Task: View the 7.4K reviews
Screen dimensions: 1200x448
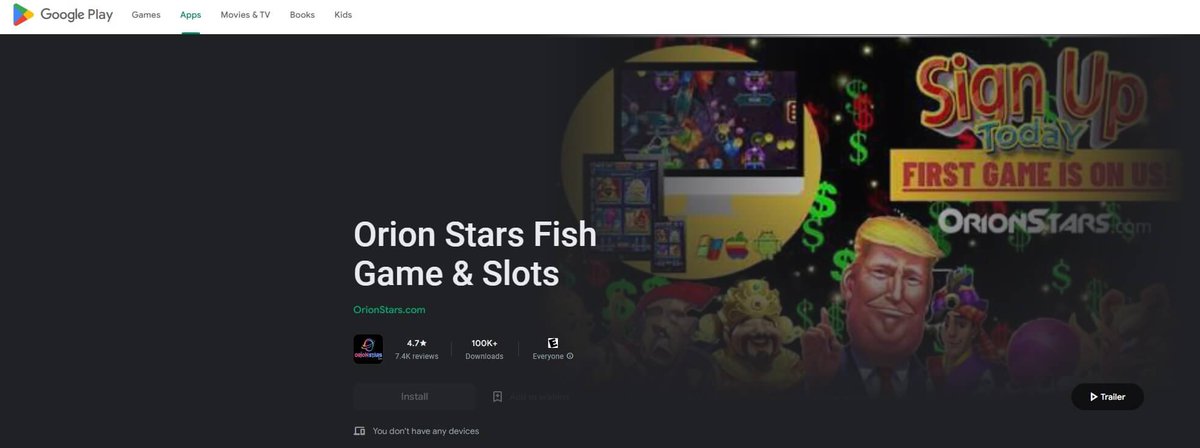Action: 417,356
